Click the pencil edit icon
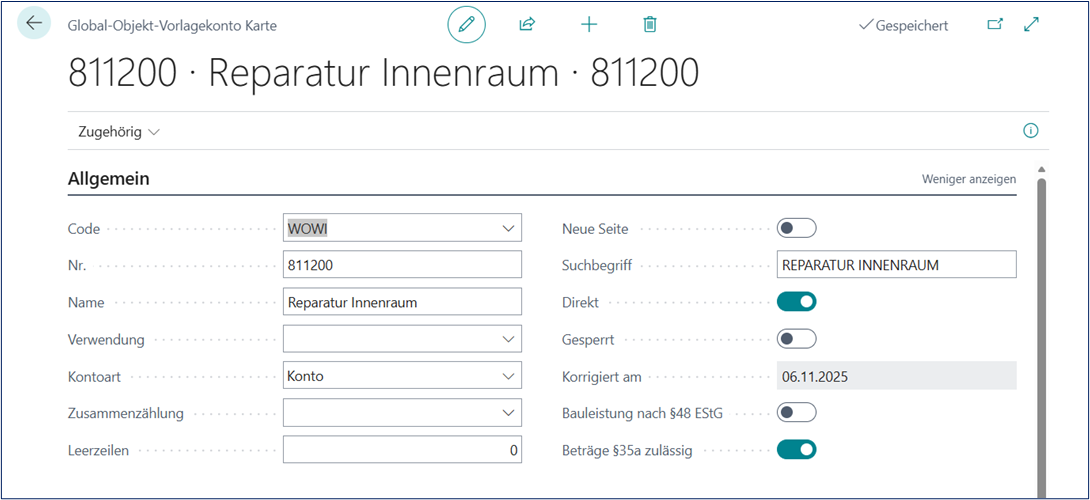Viewport: 1090px width, 500px height. [x=466, y=25]
